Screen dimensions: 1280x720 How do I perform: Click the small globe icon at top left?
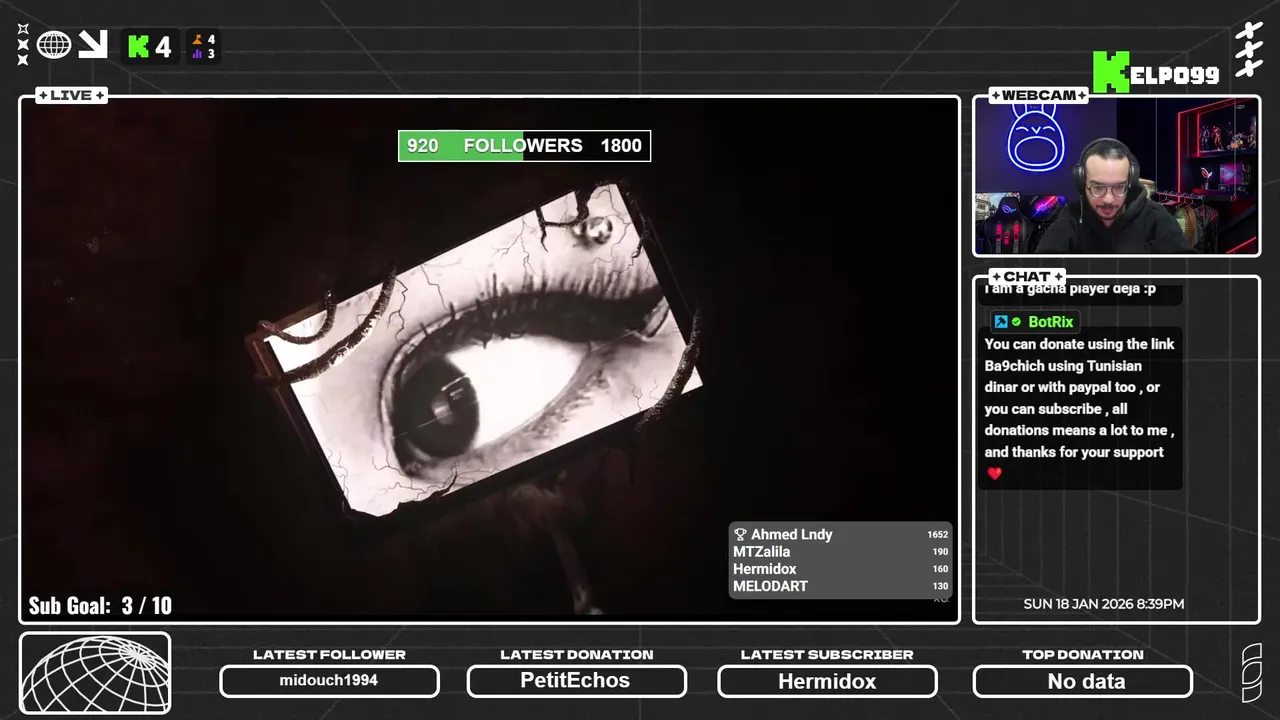(x=54, y=45)
